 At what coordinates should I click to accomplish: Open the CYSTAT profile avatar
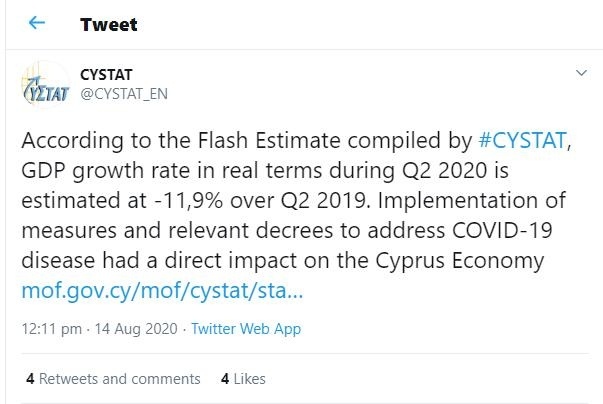tap(46, 84)
